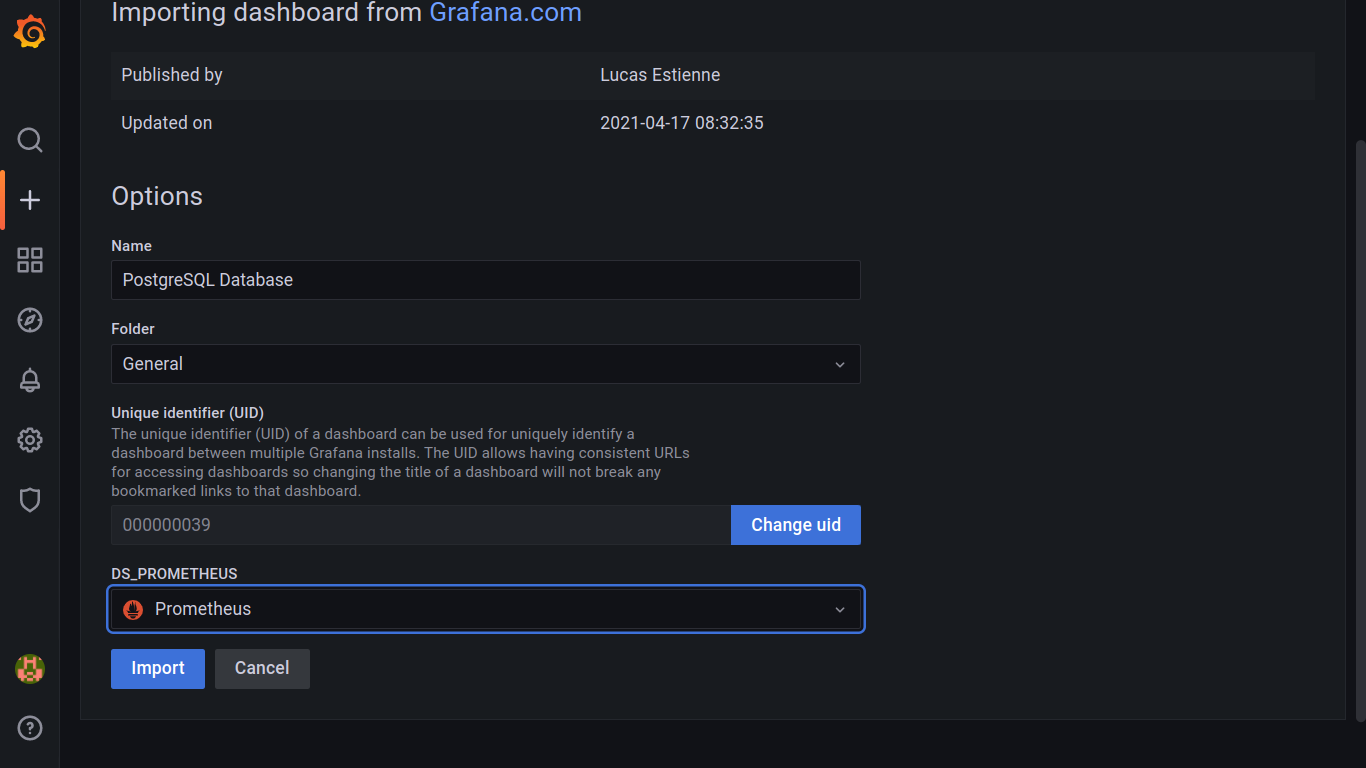Open the Search dashboards magnifier icon
This screenshot has height=768, width=1366.
point(30,140)
